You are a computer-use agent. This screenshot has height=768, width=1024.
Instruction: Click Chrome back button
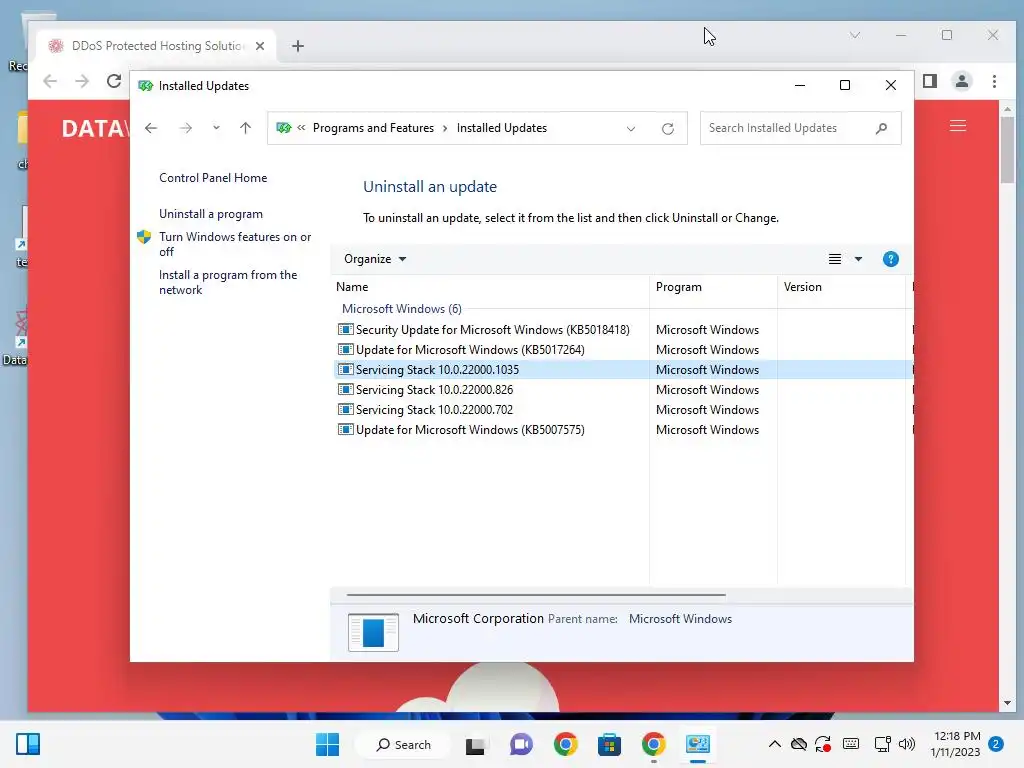tap(50, 81)
